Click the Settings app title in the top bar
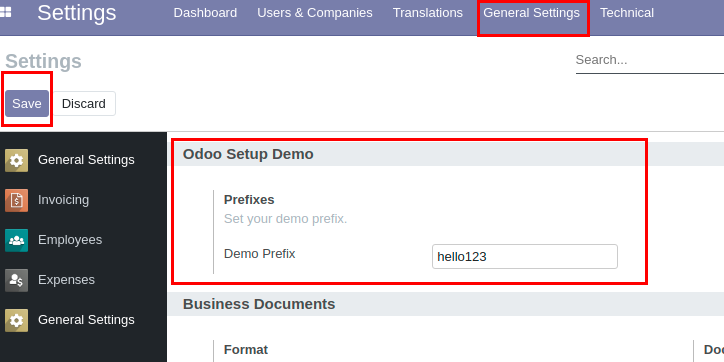724x362 pixels. (x=77, y=13)
